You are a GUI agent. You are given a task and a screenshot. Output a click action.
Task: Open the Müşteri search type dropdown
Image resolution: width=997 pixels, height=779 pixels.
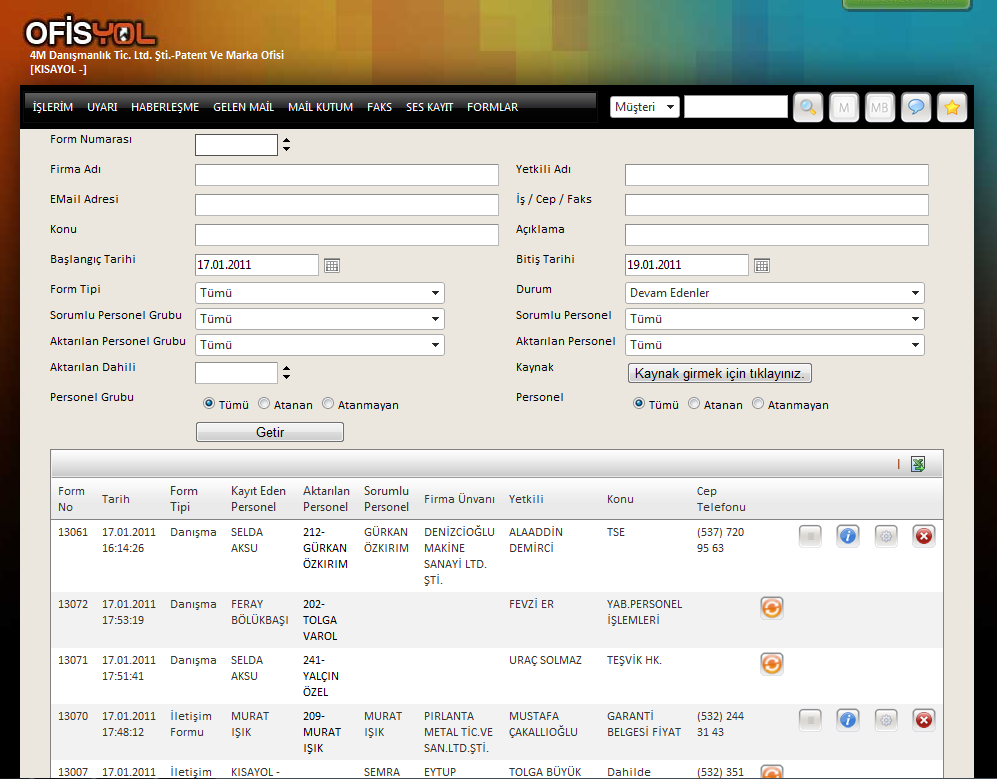tap(645, 107)
